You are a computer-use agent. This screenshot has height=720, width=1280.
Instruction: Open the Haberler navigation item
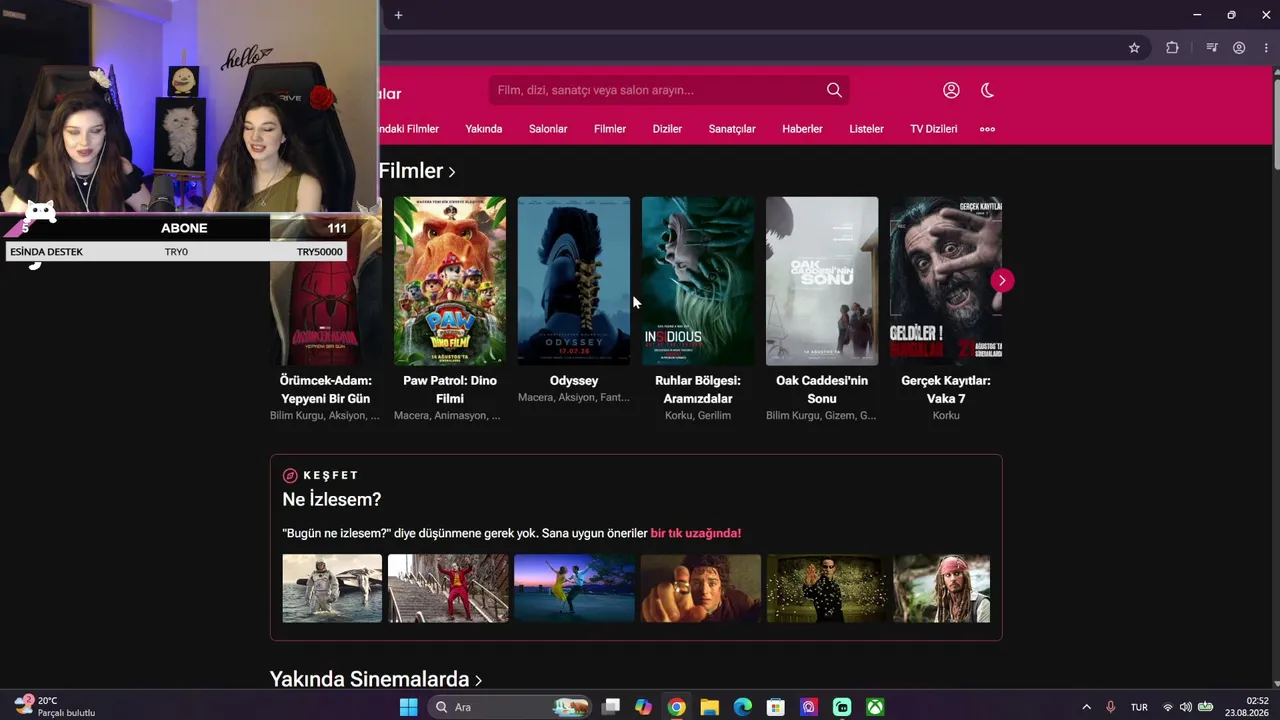[802, 129]
